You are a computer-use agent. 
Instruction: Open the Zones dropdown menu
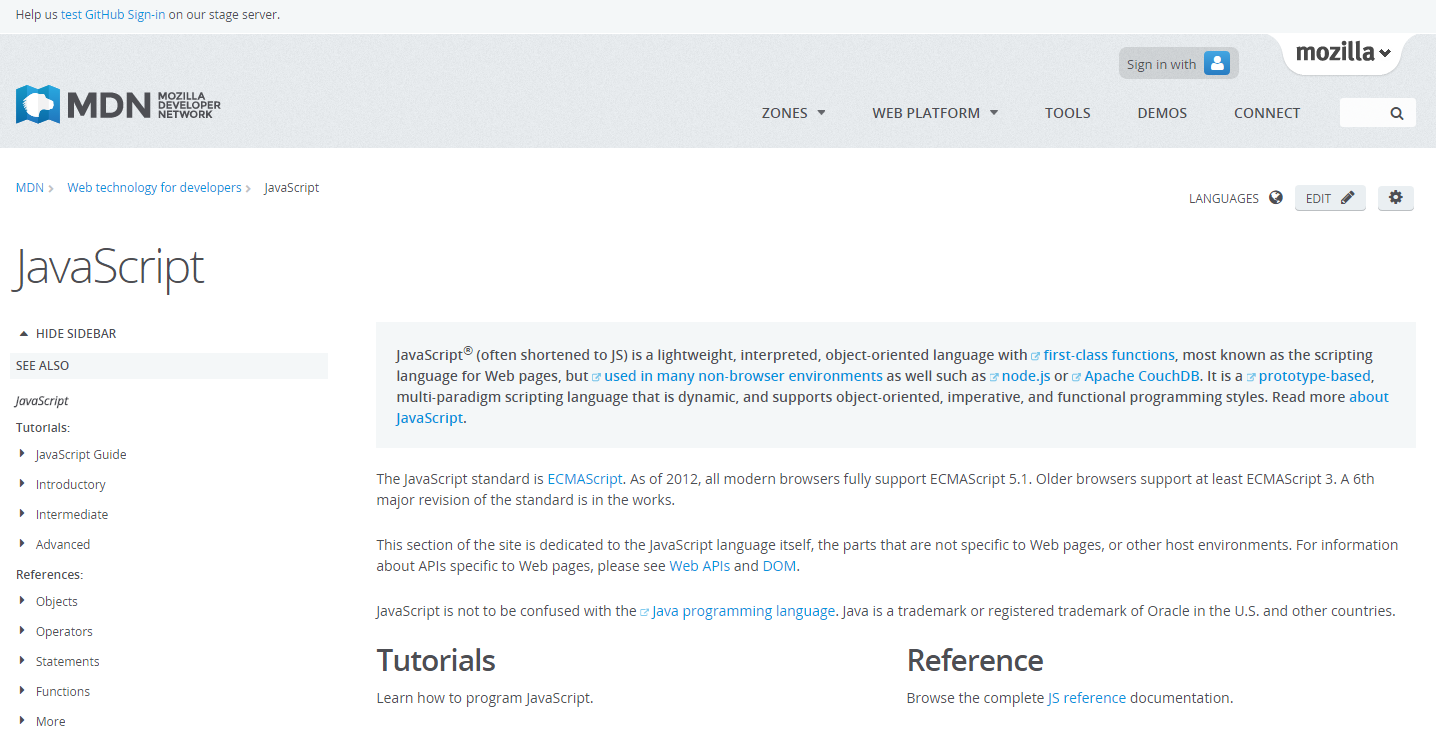pos(794,113)
